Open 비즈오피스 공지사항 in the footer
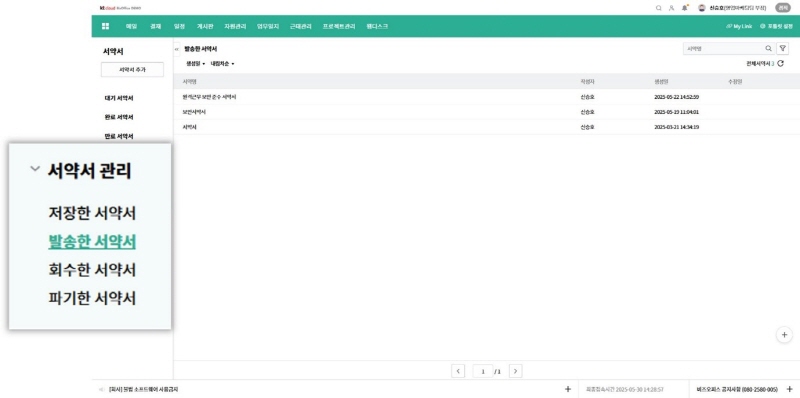 click(x=737, y=389)
